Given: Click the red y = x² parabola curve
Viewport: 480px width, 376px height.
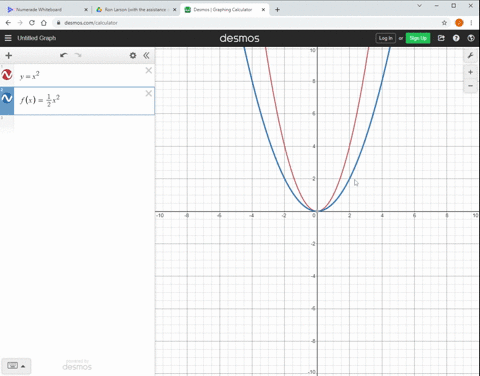Looking at the screenshot, I should [x=350, y=147].
